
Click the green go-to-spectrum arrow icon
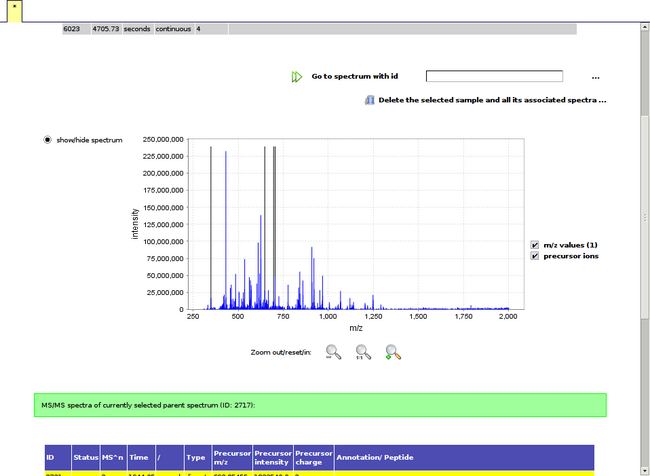point(296,77)
